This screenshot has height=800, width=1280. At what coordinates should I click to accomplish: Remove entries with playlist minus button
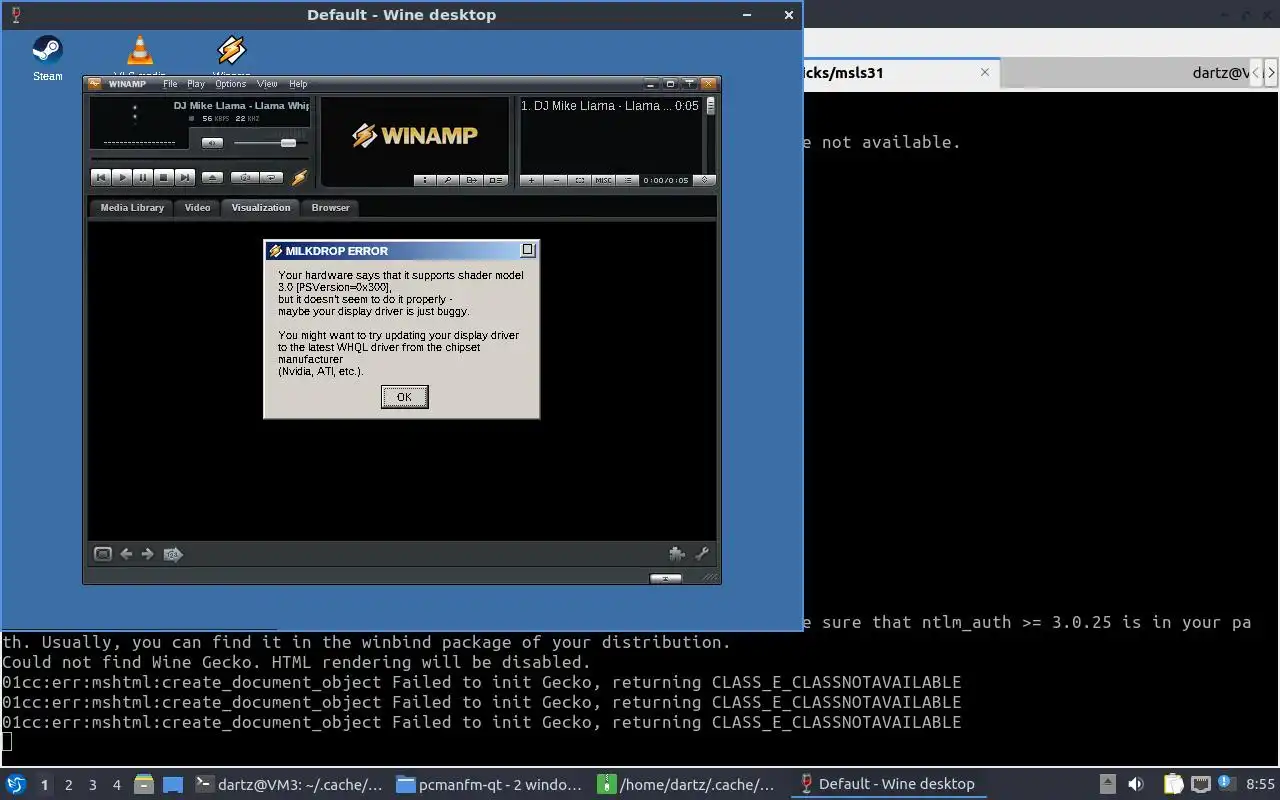point(556,180)
